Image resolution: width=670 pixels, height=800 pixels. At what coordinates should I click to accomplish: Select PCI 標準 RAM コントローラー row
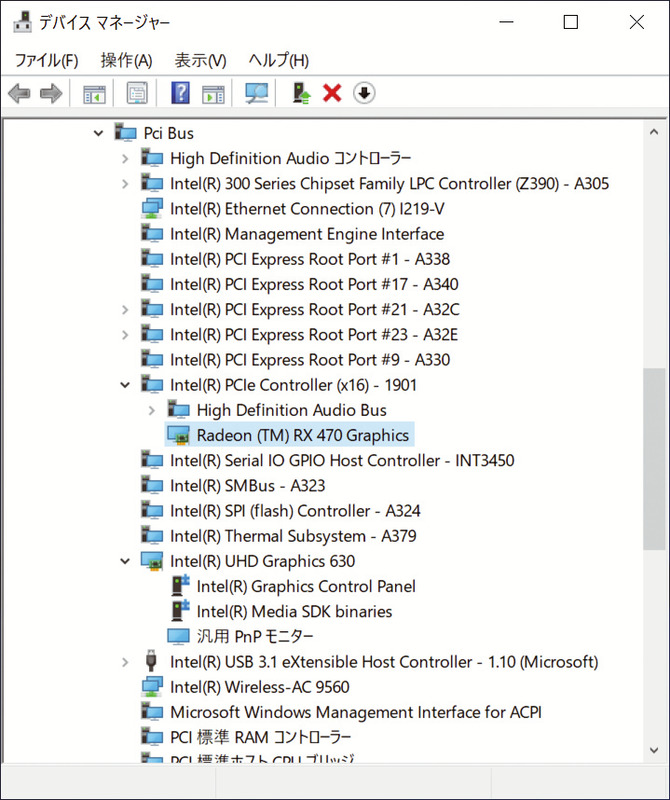(260, 737)
